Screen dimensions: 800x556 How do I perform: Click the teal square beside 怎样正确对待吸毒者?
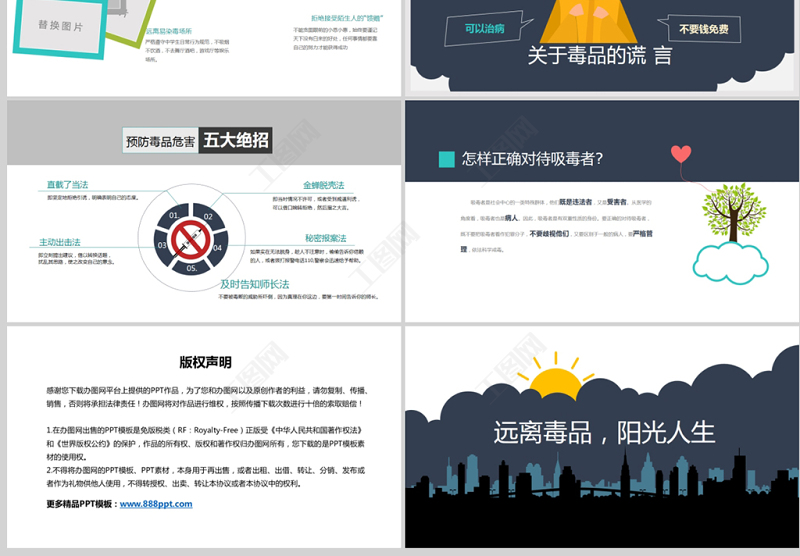coord(447,158)
